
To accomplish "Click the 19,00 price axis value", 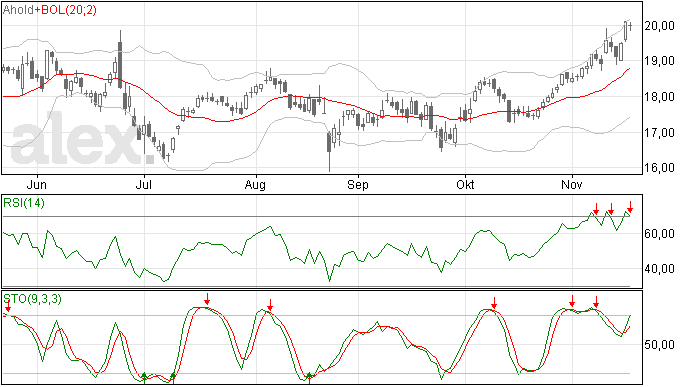I will coord(659,61).
